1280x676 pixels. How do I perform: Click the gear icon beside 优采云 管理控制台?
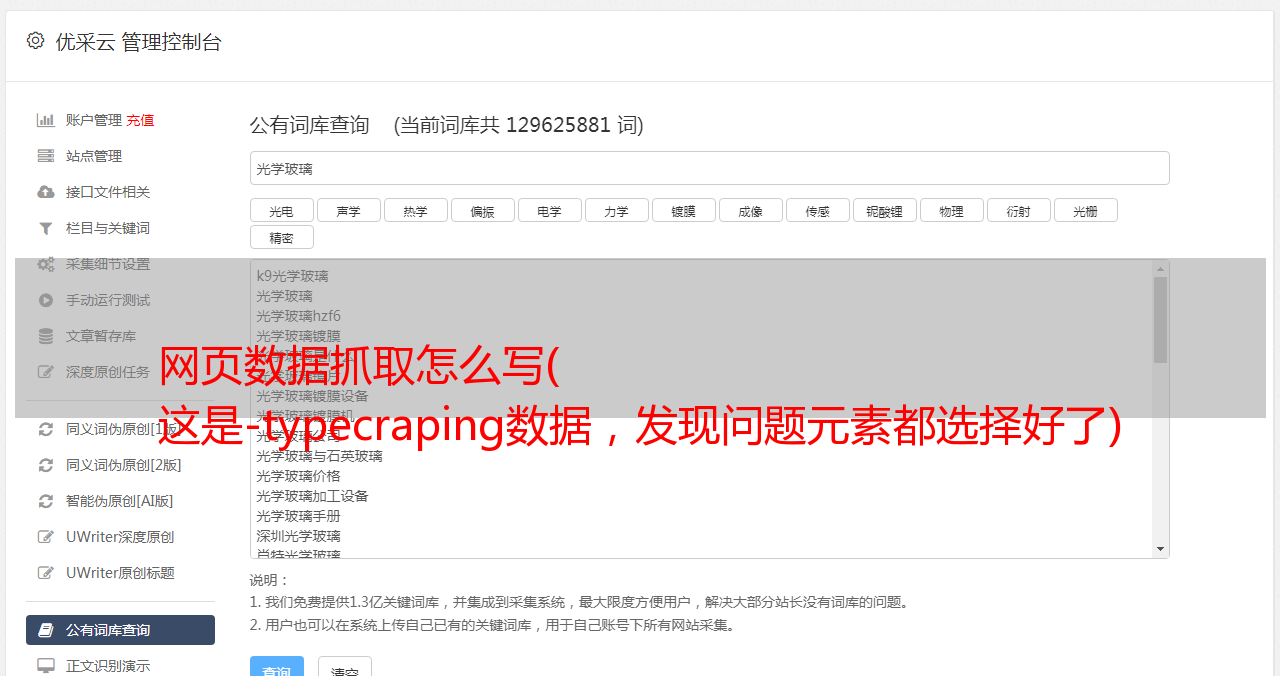(x=36, y=41)
